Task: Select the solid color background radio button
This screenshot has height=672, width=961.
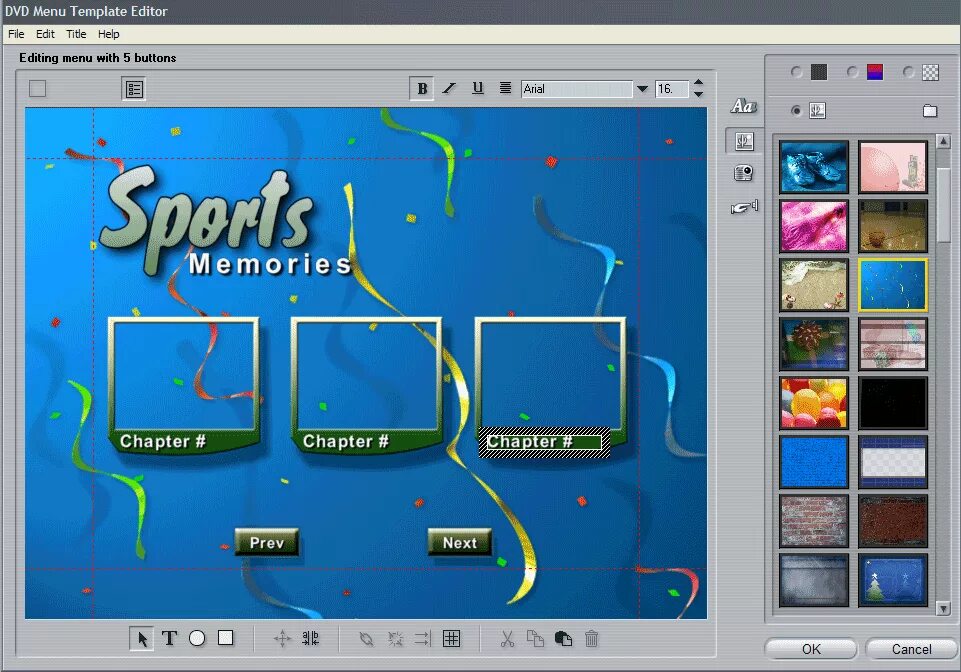Action: click(x=796, y=72)
